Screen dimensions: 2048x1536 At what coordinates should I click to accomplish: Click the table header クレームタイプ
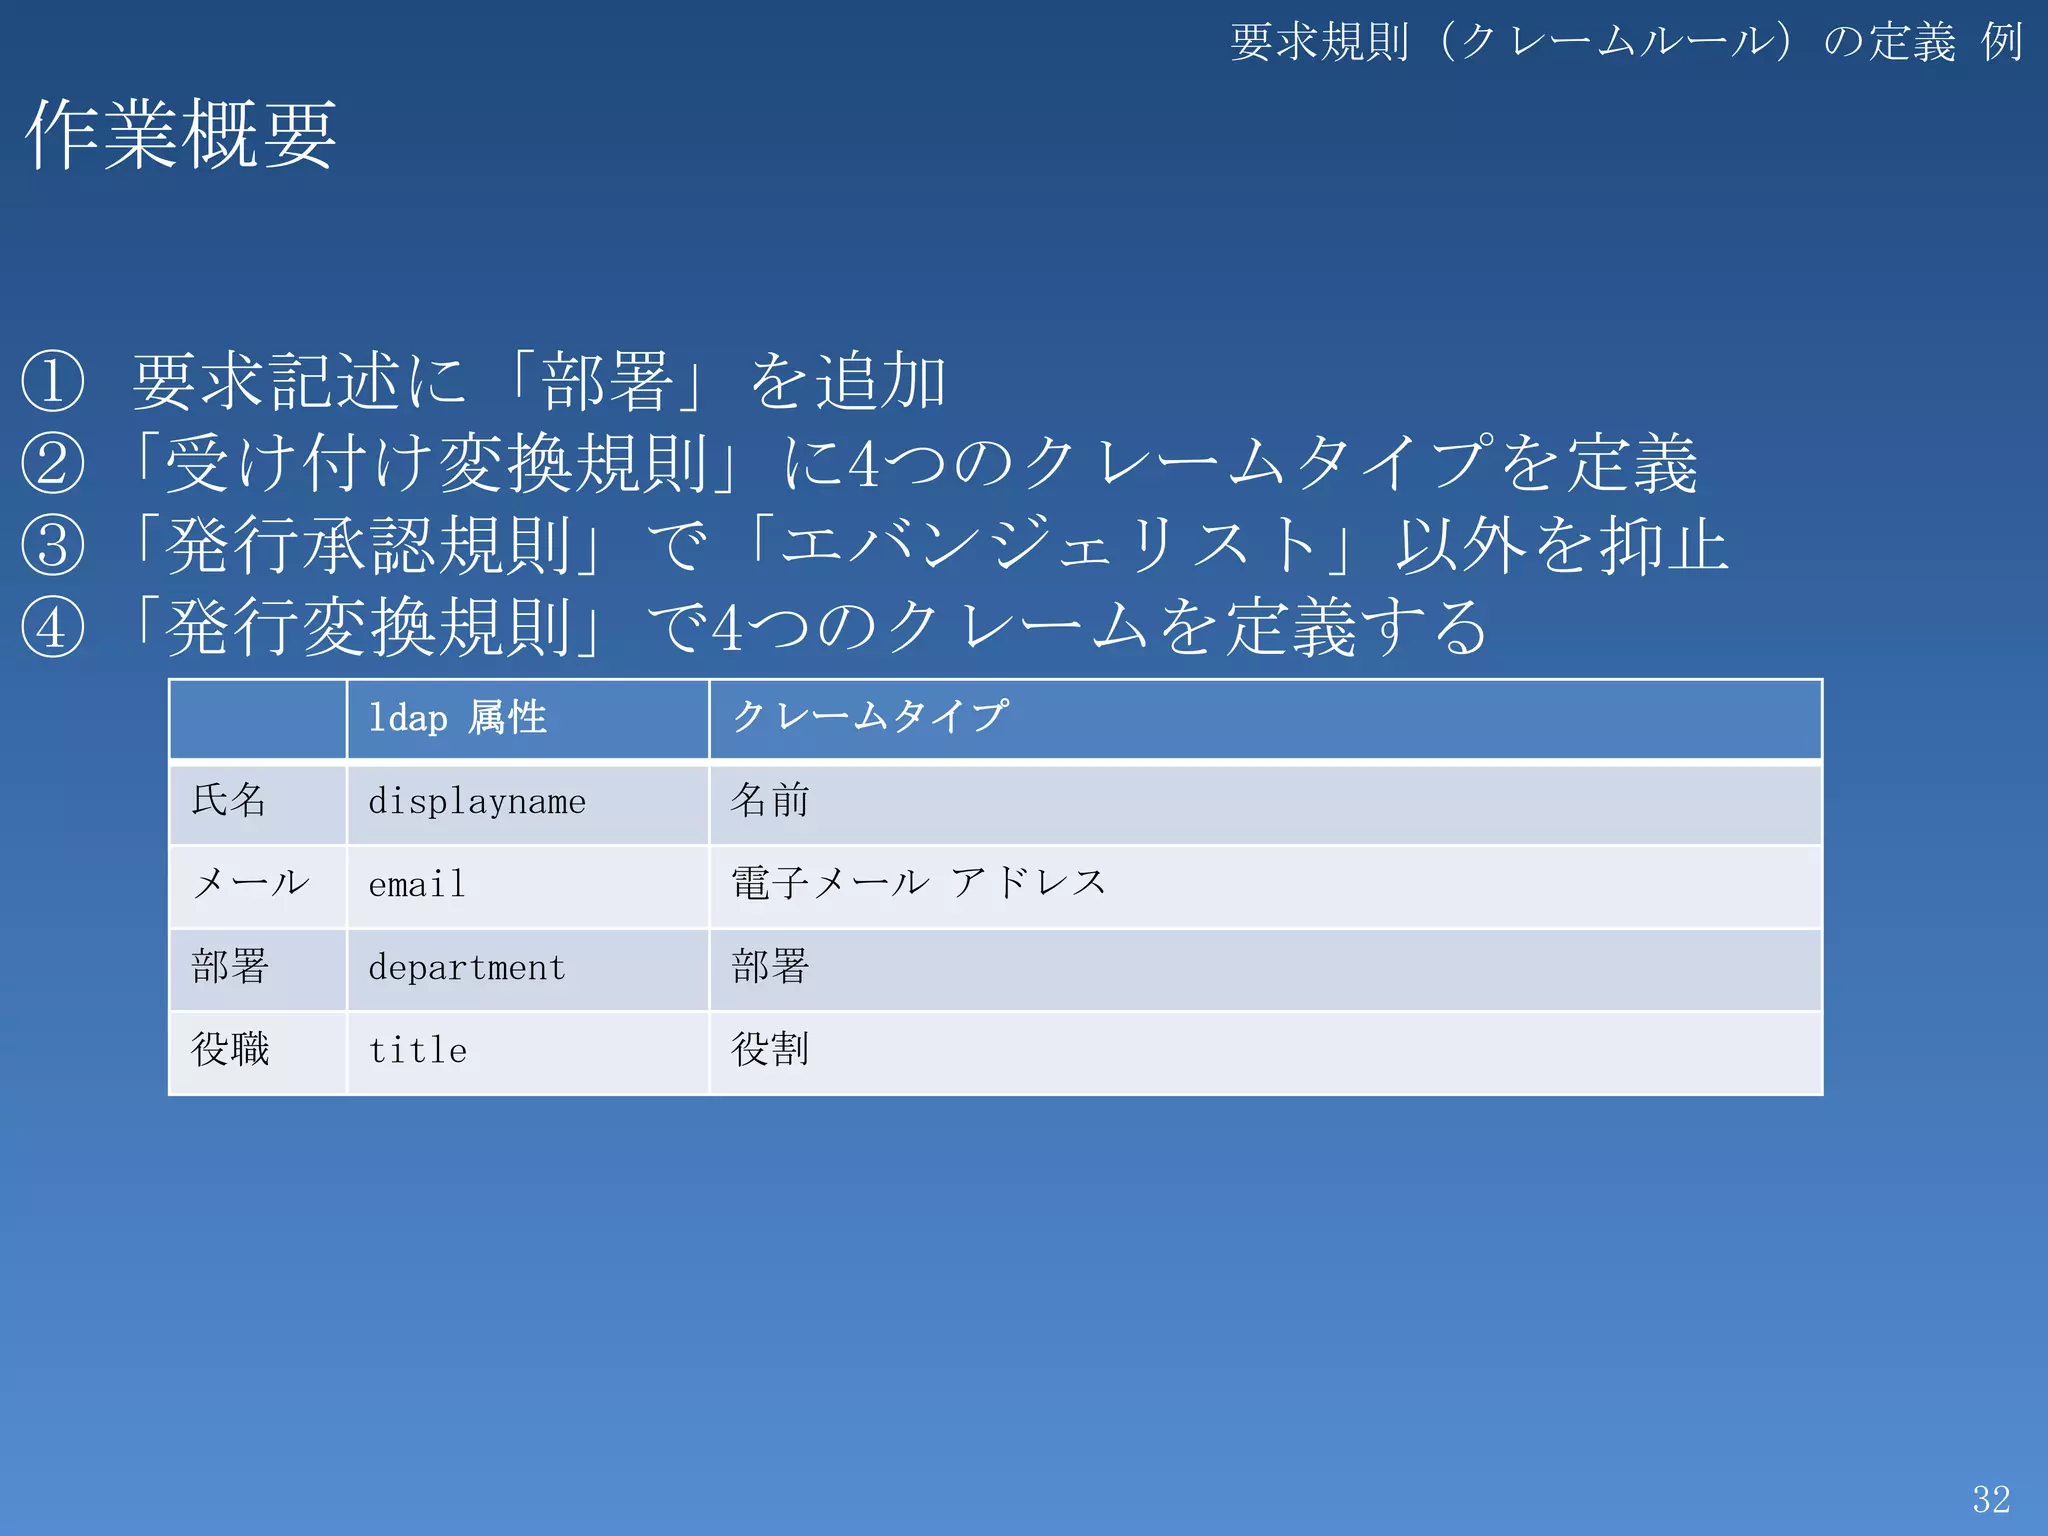1265,719
